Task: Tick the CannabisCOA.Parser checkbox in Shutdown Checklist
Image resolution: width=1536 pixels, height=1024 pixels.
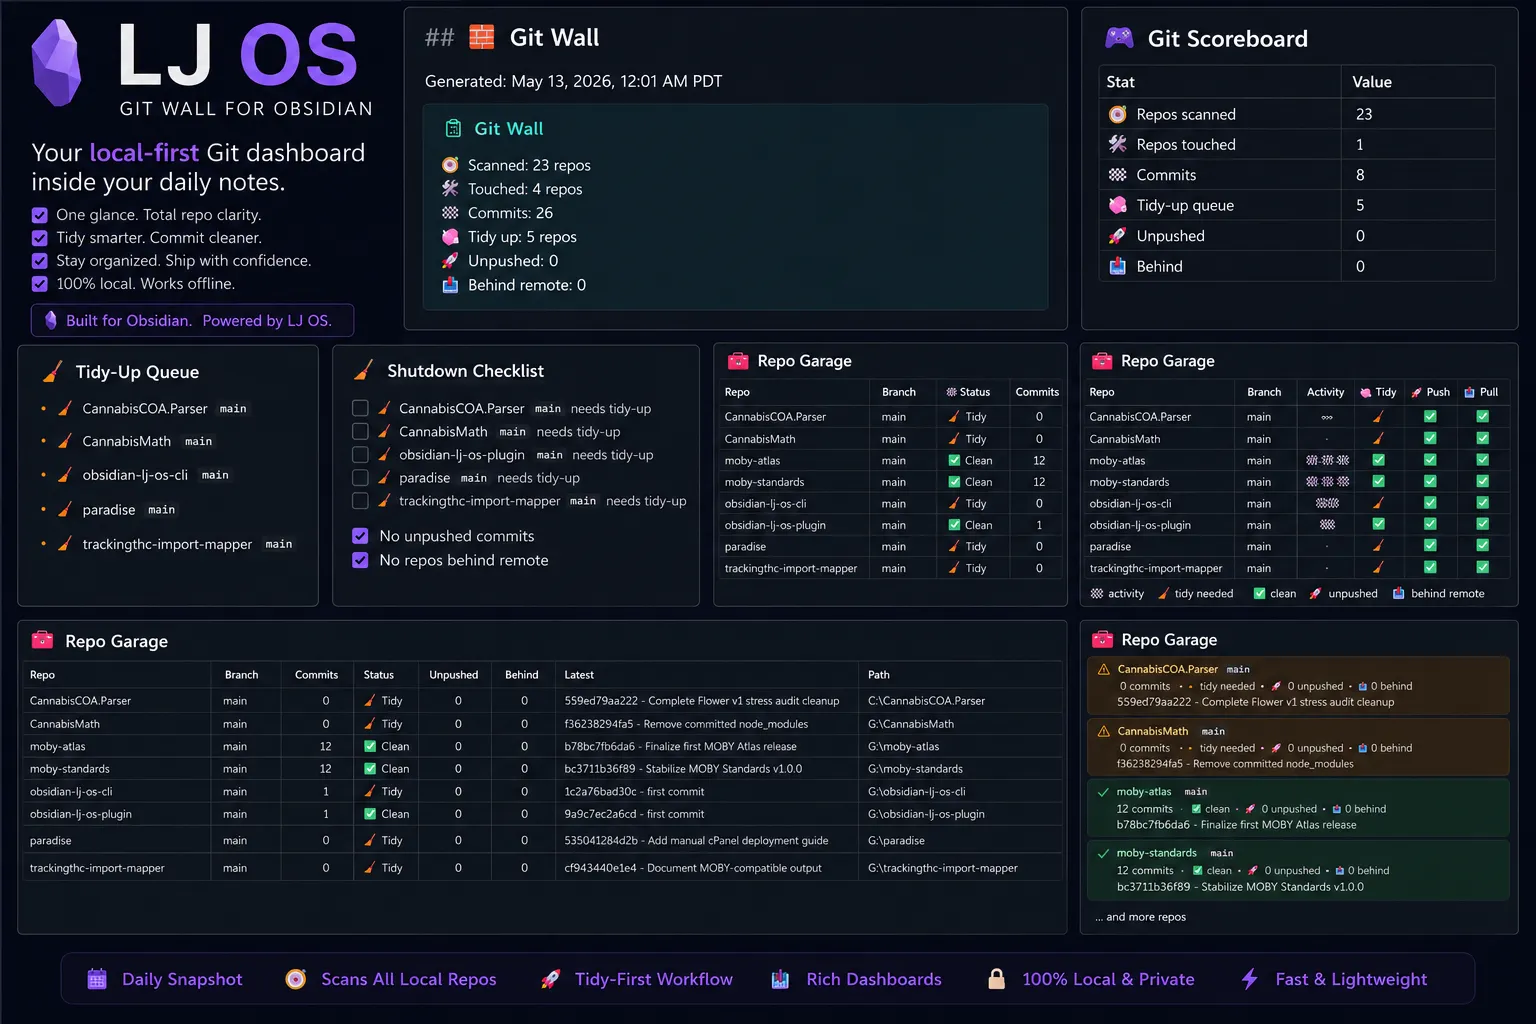Action: (360, 408)
